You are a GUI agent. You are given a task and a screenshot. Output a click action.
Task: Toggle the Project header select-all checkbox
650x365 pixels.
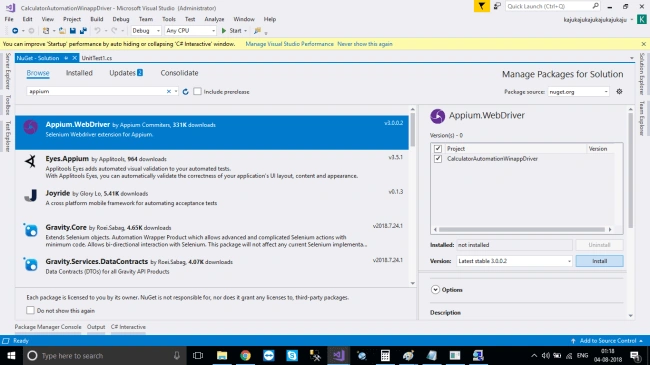pyautogui.click(x=437, y=148)
